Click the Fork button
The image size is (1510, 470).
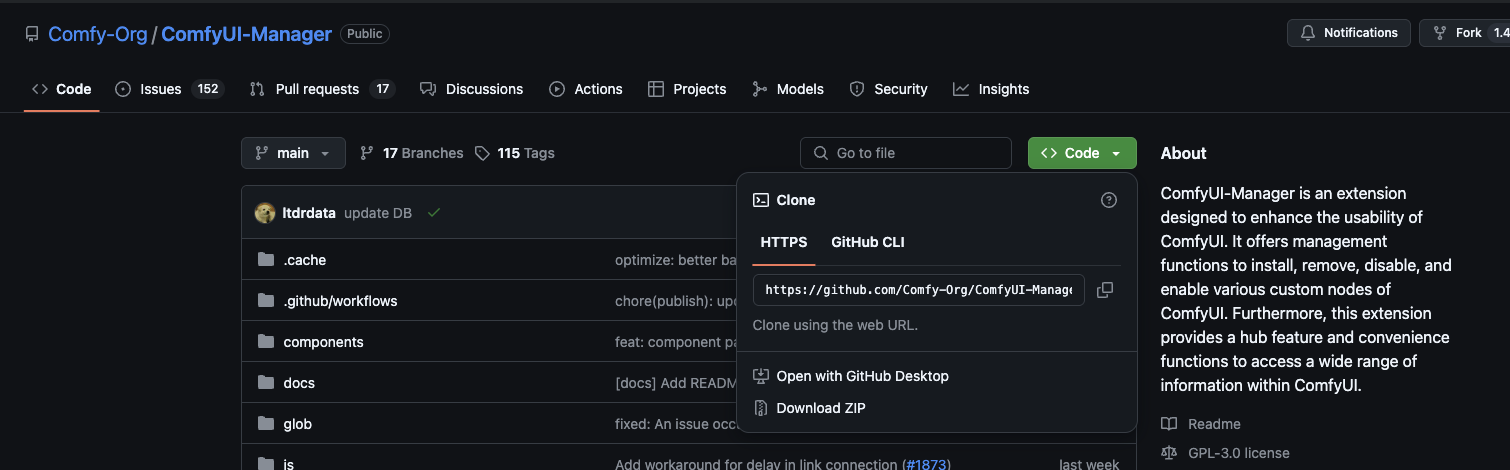(x=1466, y=33)
